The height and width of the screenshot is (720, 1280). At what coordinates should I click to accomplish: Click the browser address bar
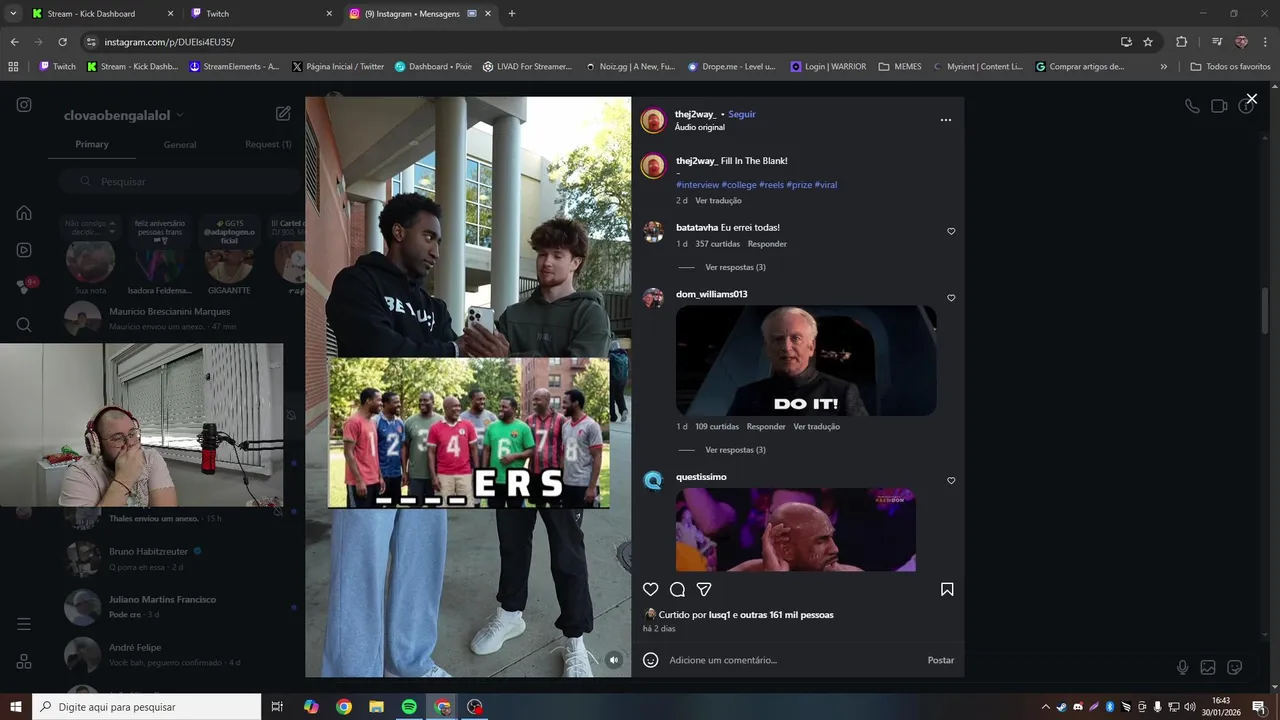[x=600, y=42]
